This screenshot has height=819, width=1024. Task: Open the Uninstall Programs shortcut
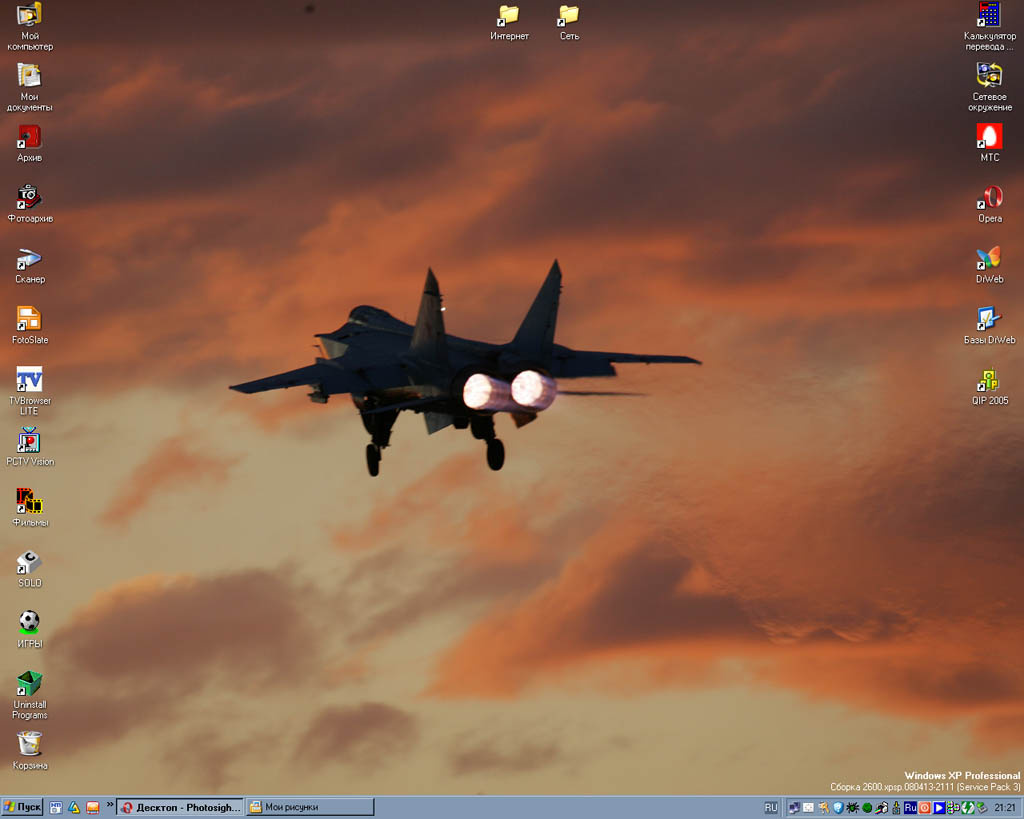[29, 684]
